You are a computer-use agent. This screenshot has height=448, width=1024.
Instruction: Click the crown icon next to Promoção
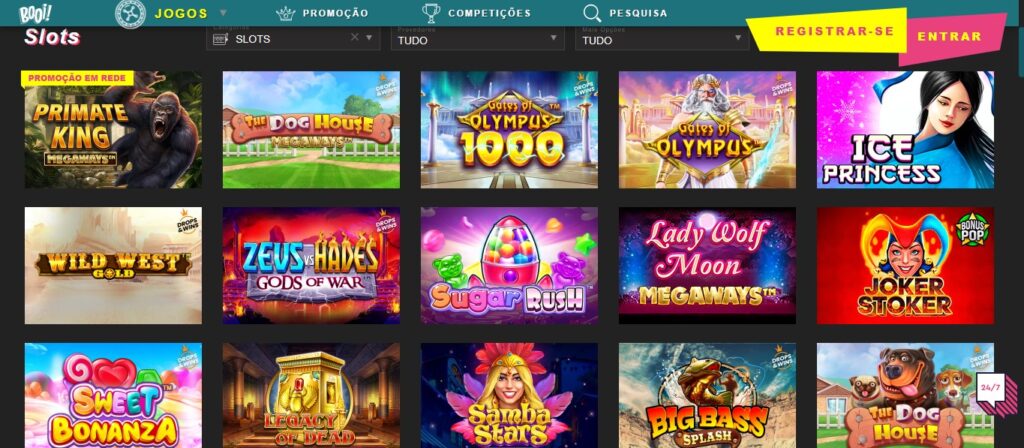click(285, 13)
